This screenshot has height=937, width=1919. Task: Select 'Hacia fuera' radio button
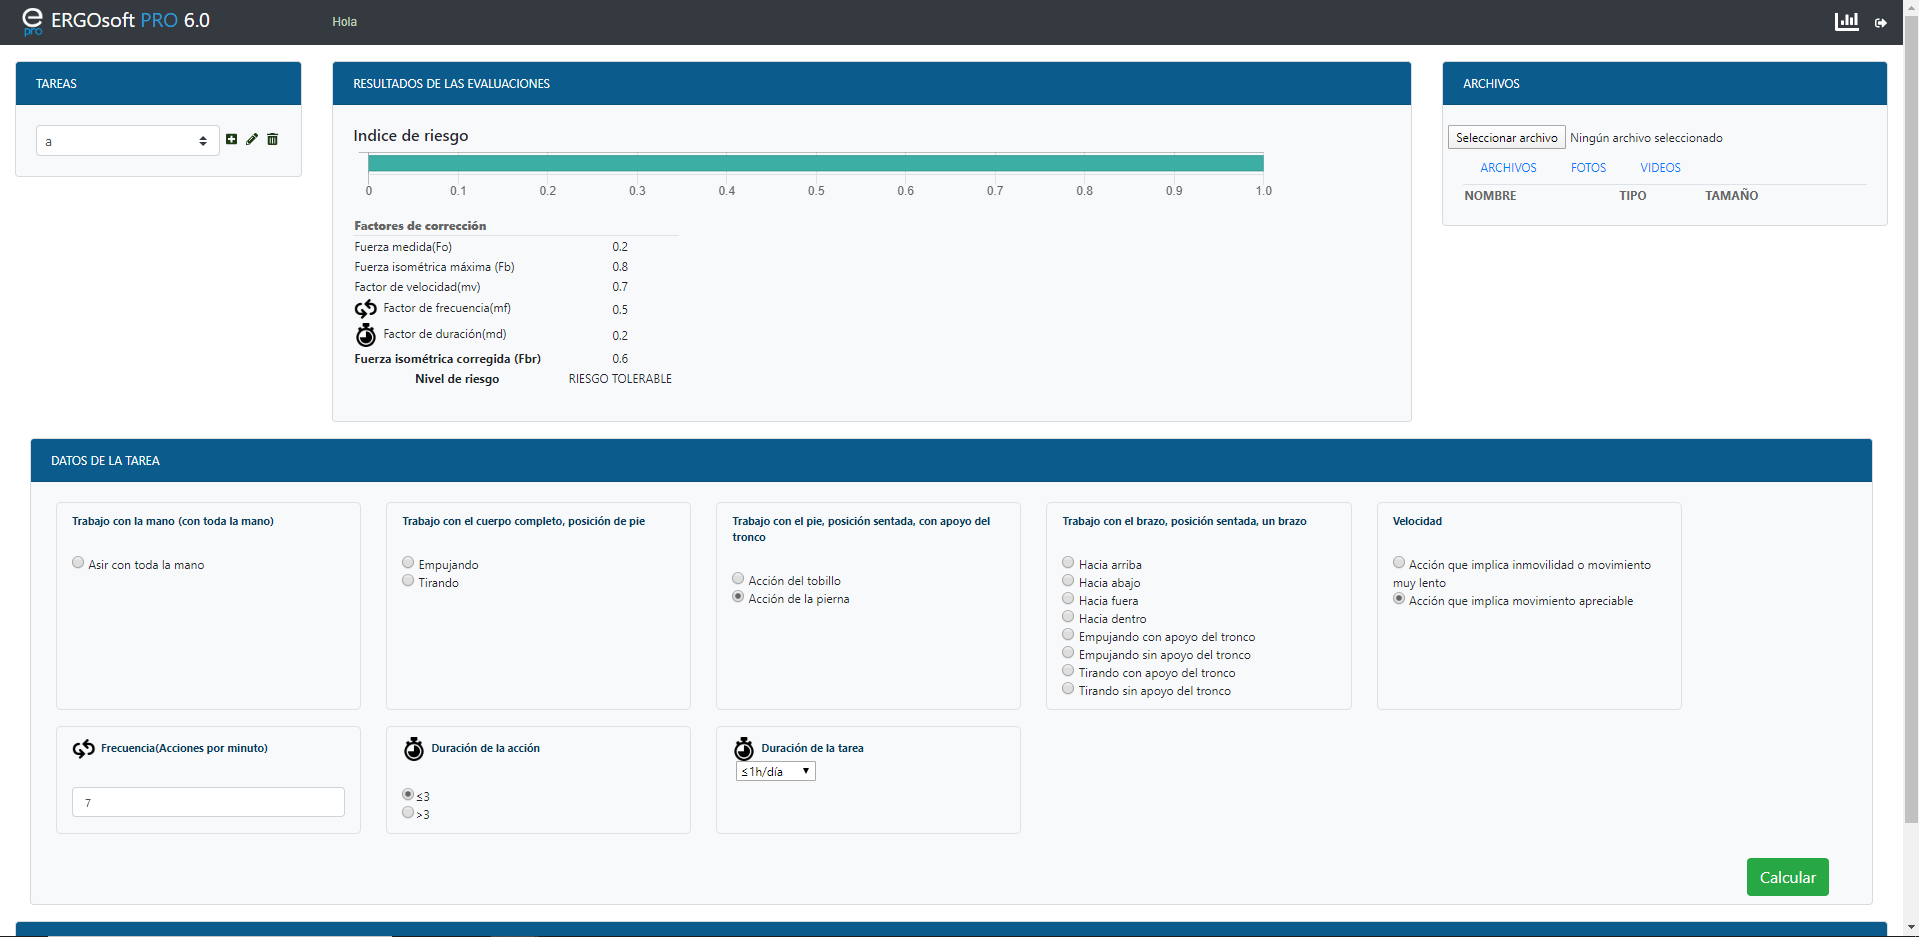(x=1068, y=599)
